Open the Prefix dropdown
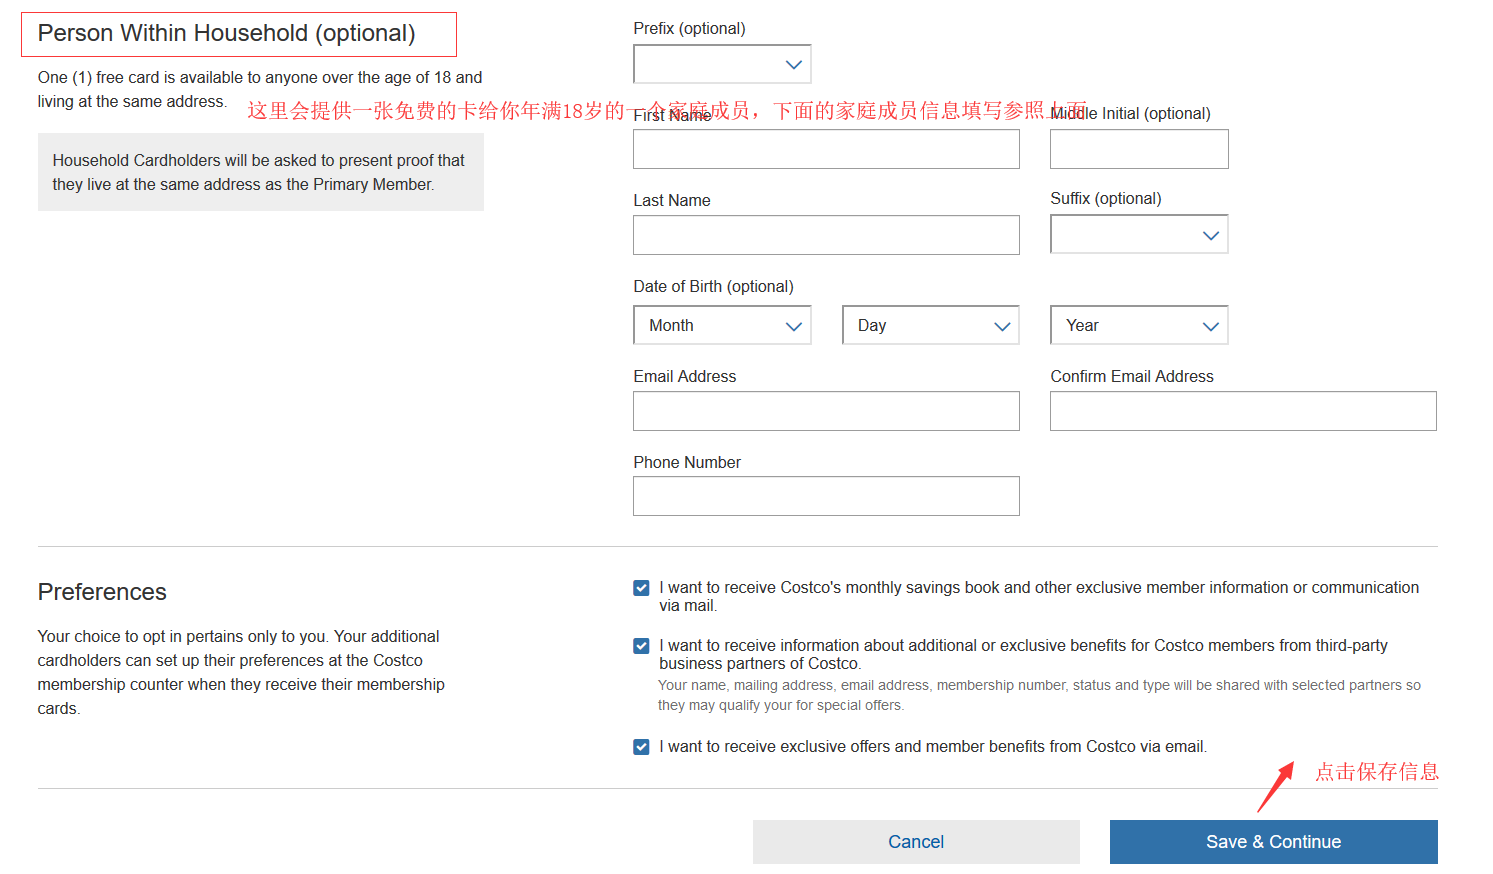The image size is (1493, 874). pos(722,65)
